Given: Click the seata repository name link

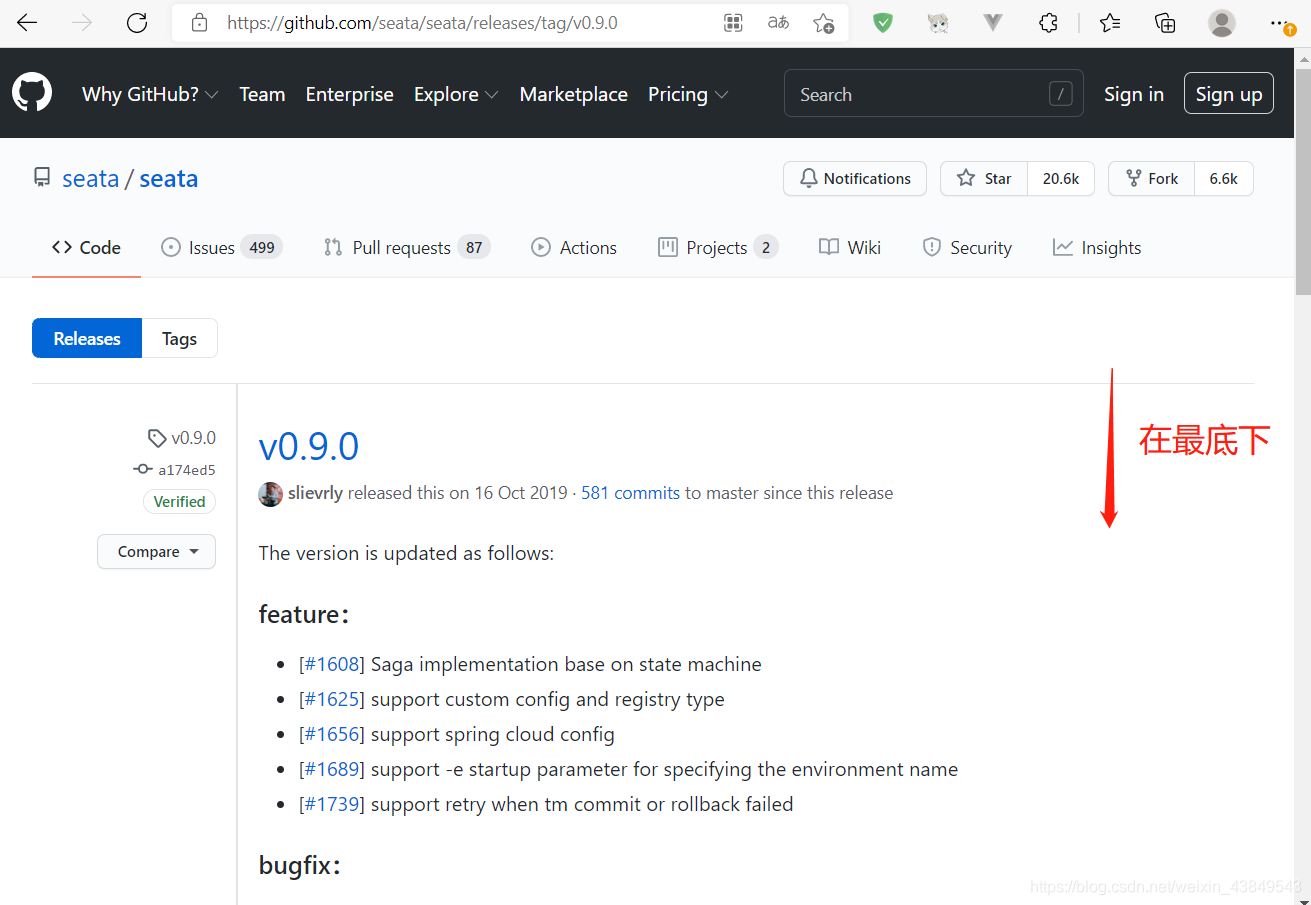Looking at the screenshot, I should (169, 179).
